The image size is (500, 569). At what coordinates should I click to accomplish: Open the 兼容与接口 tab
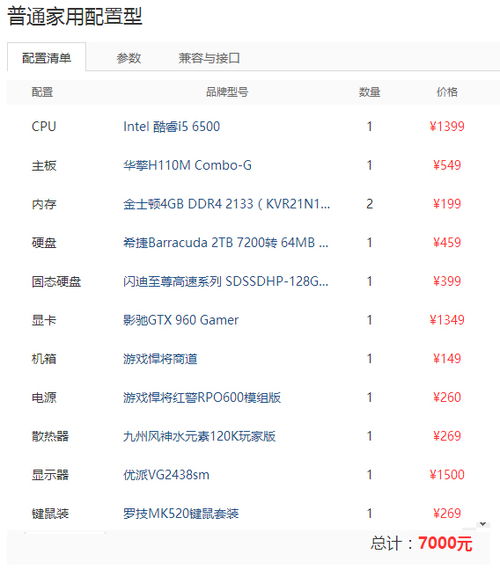pos(209,58)
